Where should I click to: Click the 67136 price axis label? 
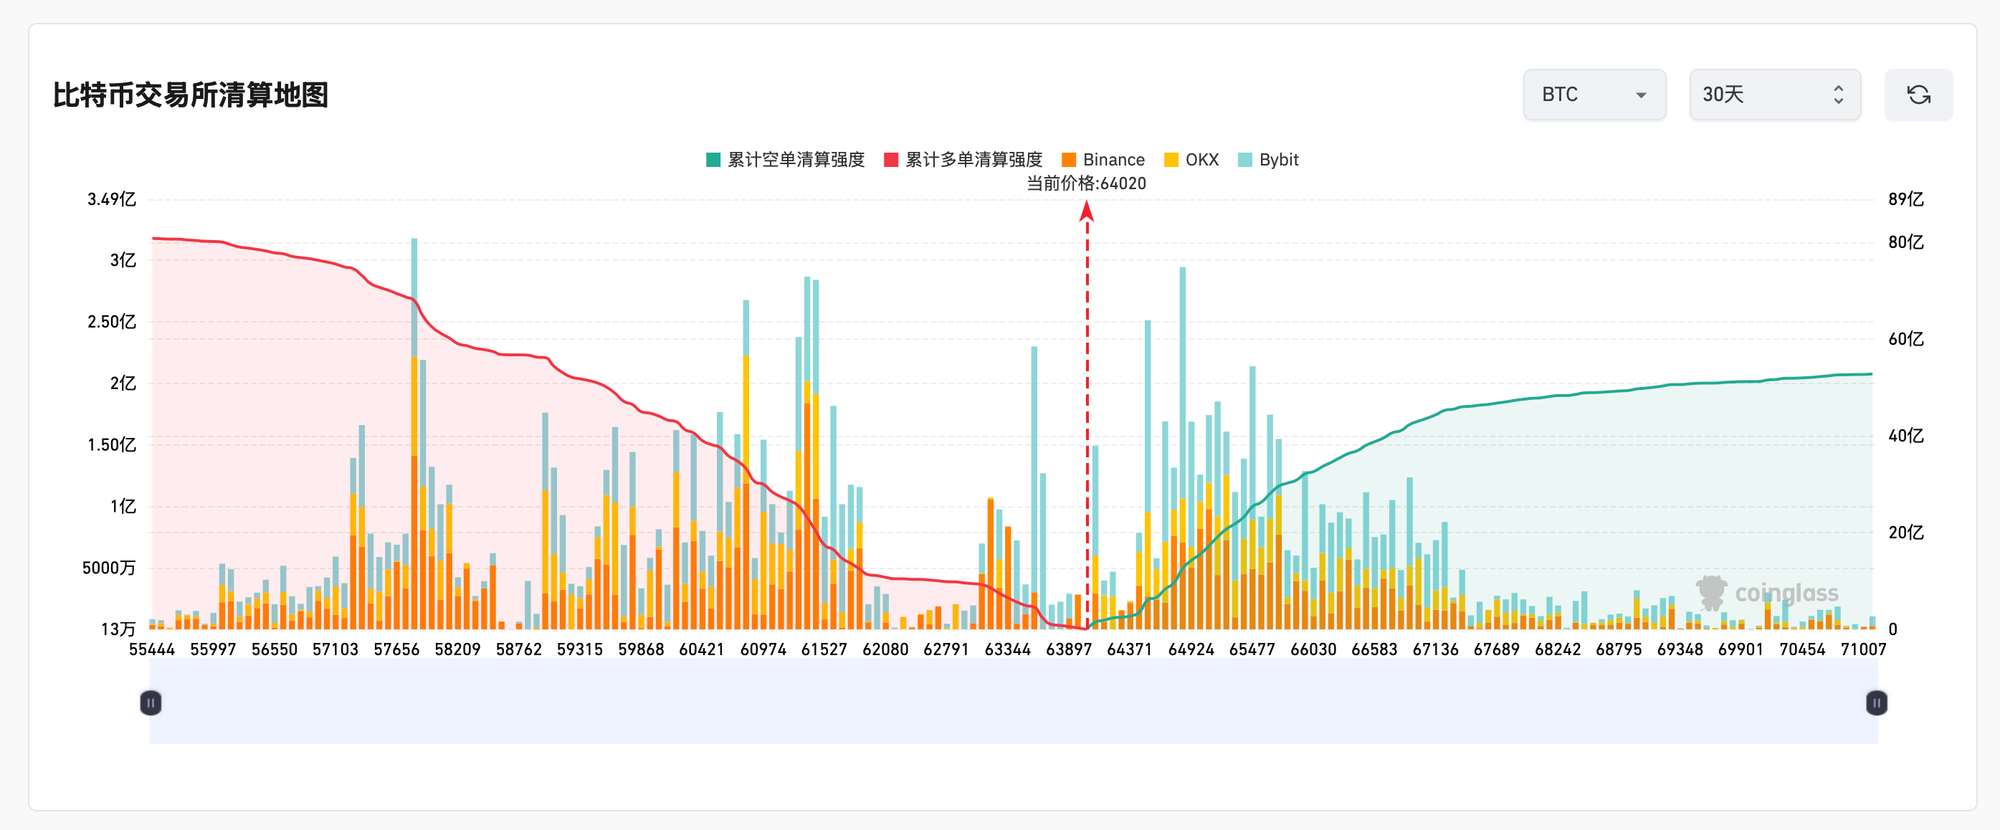tap(1435, 649)
